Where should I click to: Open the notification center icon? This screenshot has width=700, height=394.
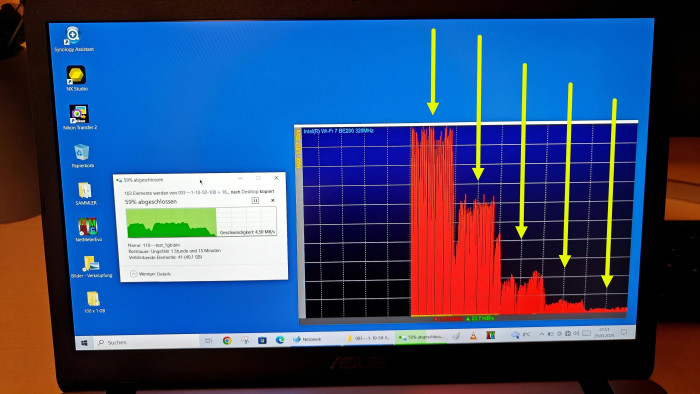click(624, 332)
